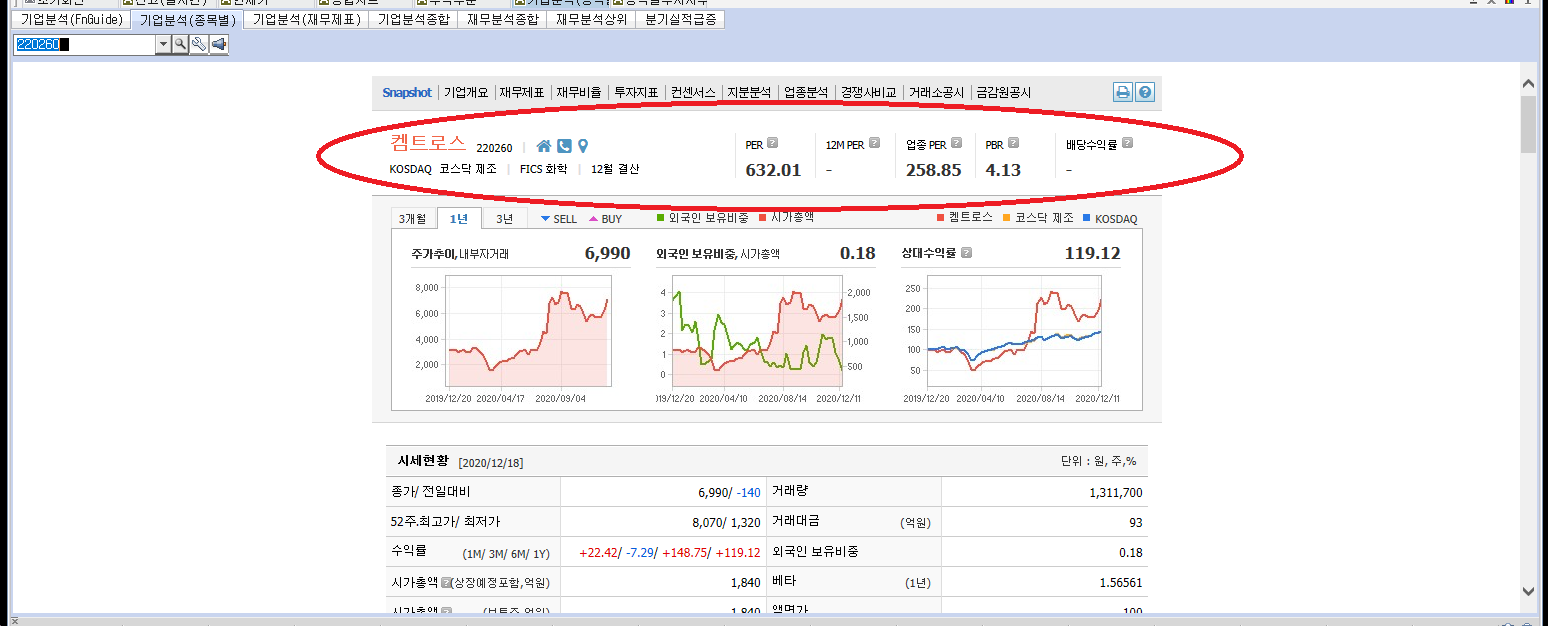
Task: Click the magnifier search icon beside stock code
Action: coord(180,44)
